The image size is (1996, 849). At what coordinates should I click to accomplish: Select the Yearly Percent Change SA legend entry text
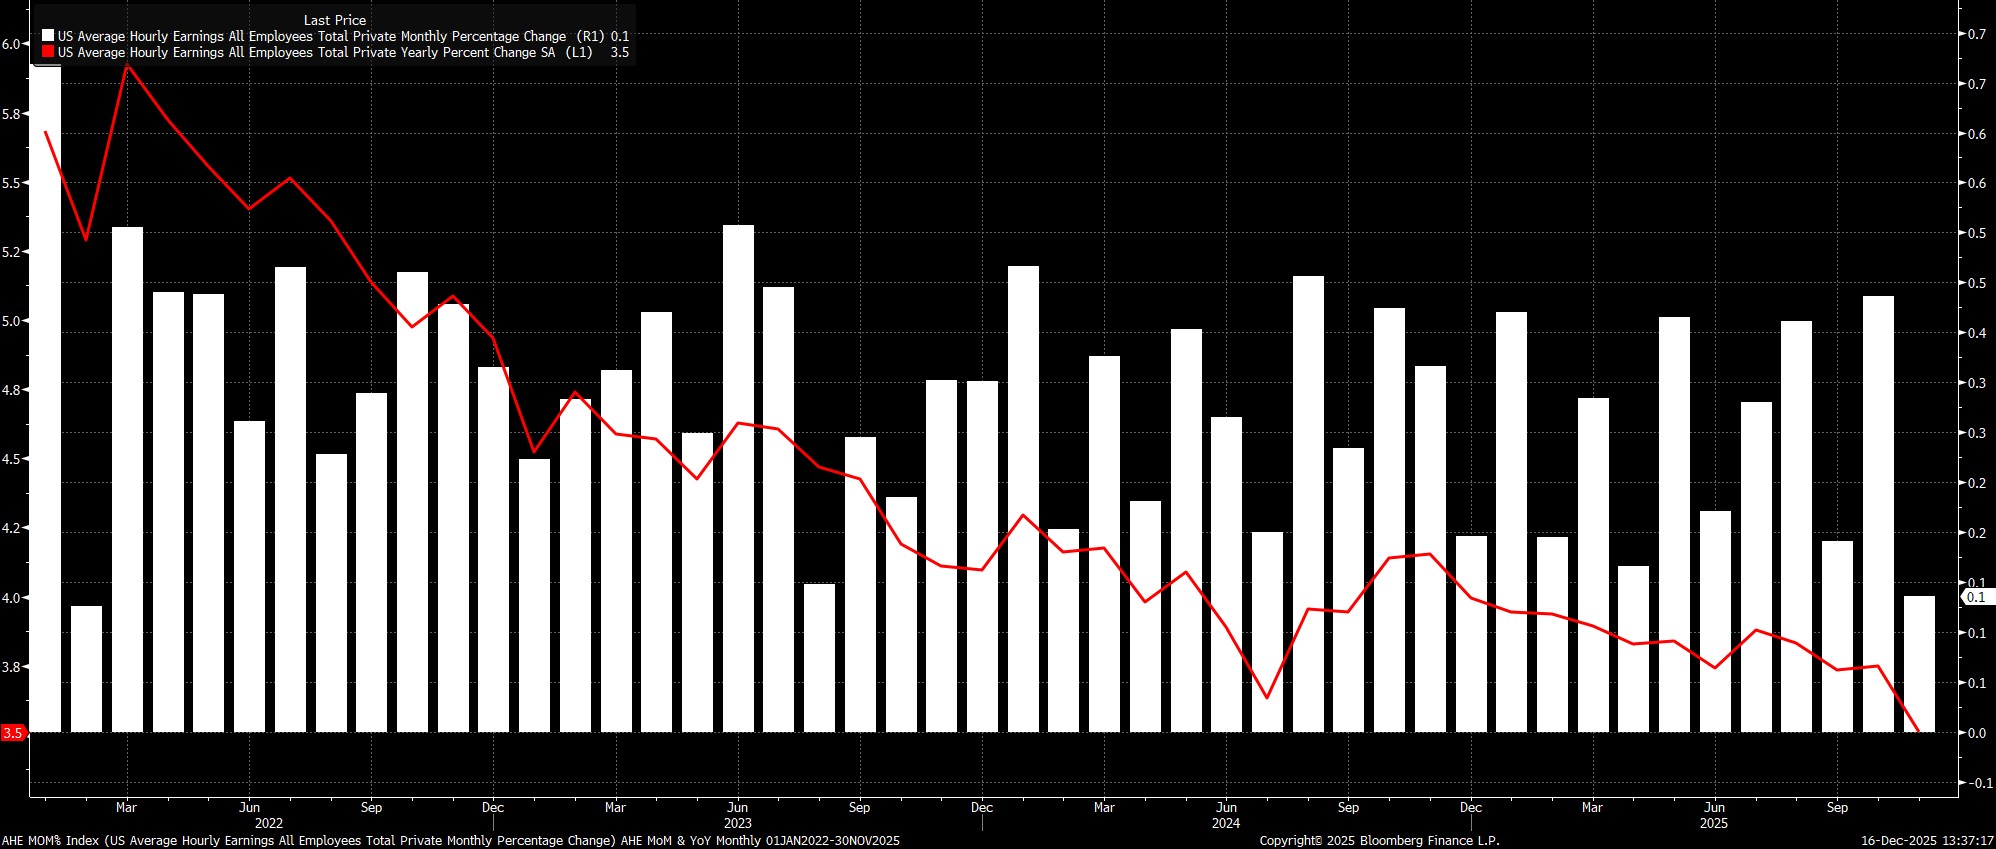[x=306, y=52]
